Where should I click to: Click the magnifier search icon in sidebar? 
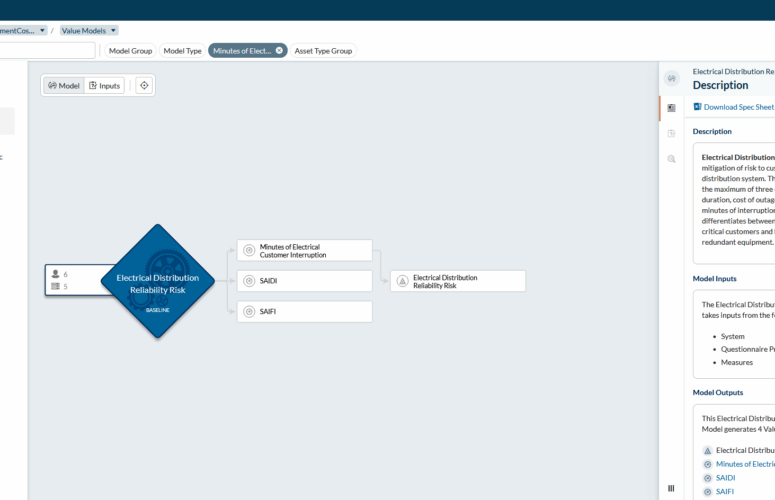point(672,159)
